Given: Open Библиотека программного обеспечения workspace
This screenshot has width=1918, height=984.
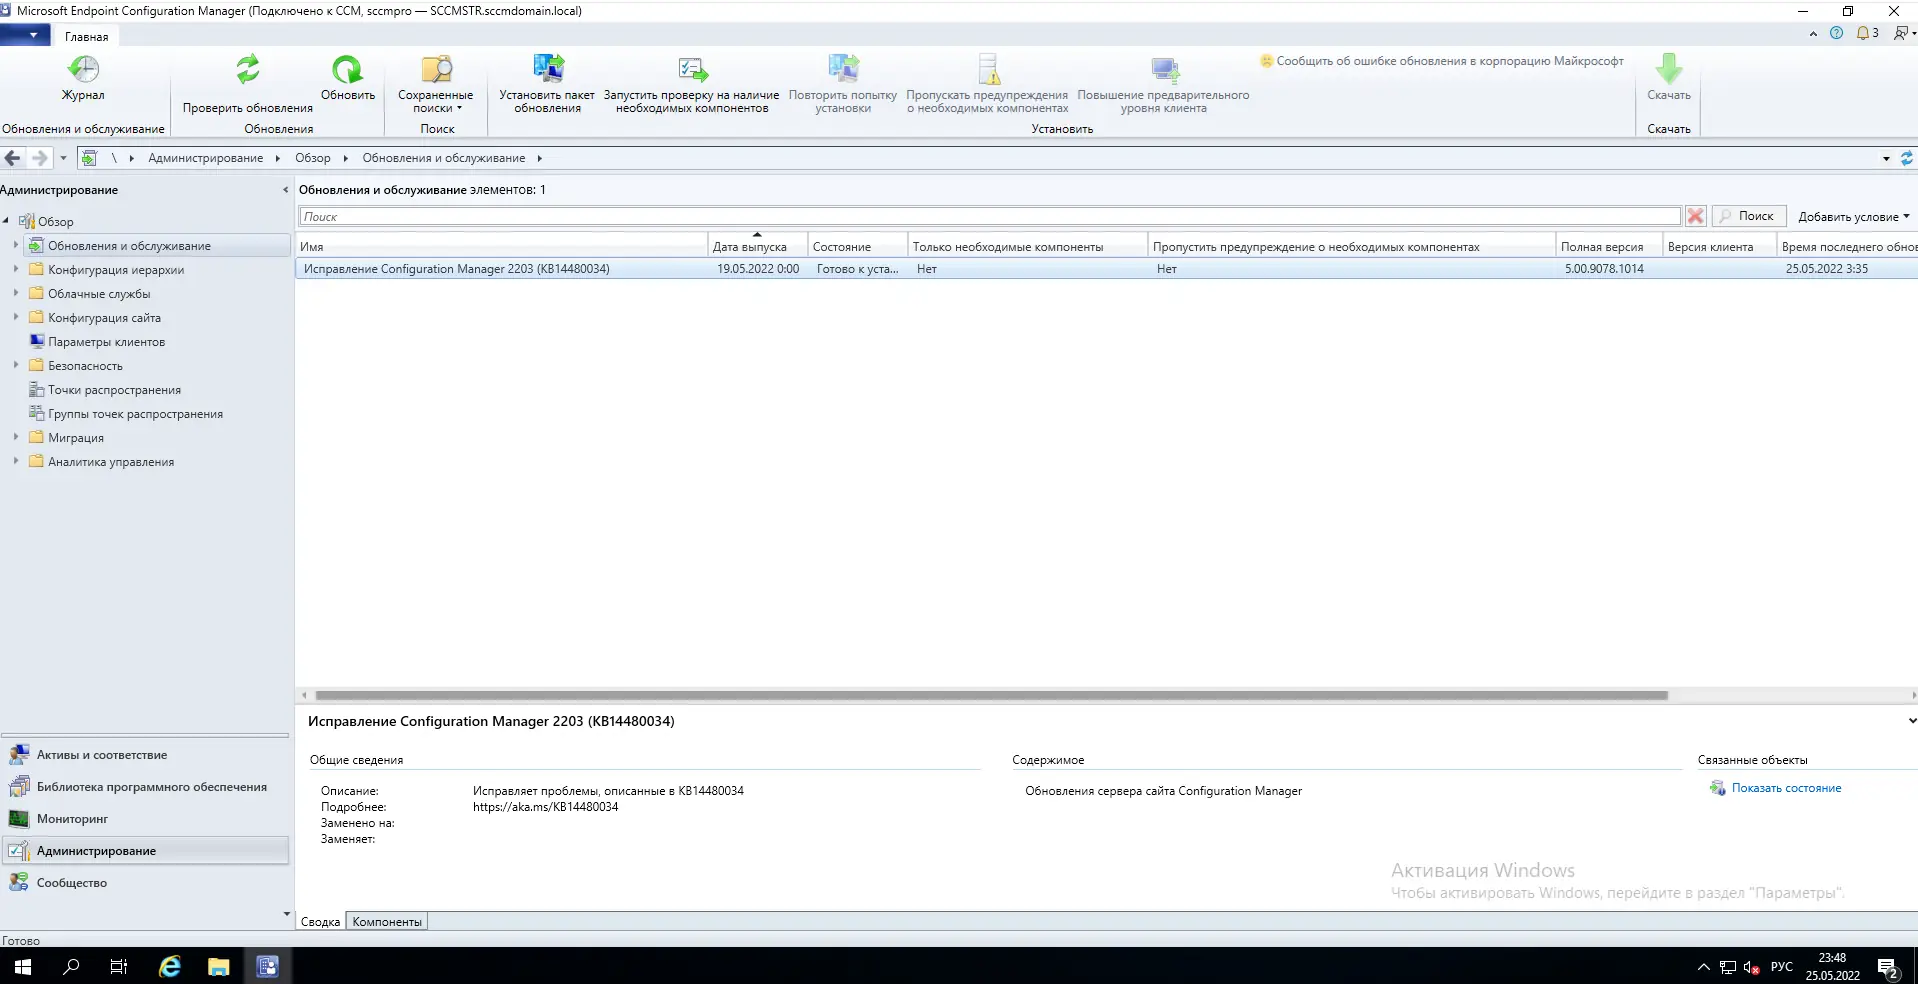Looking at the screenshot, I should (145, 787).
